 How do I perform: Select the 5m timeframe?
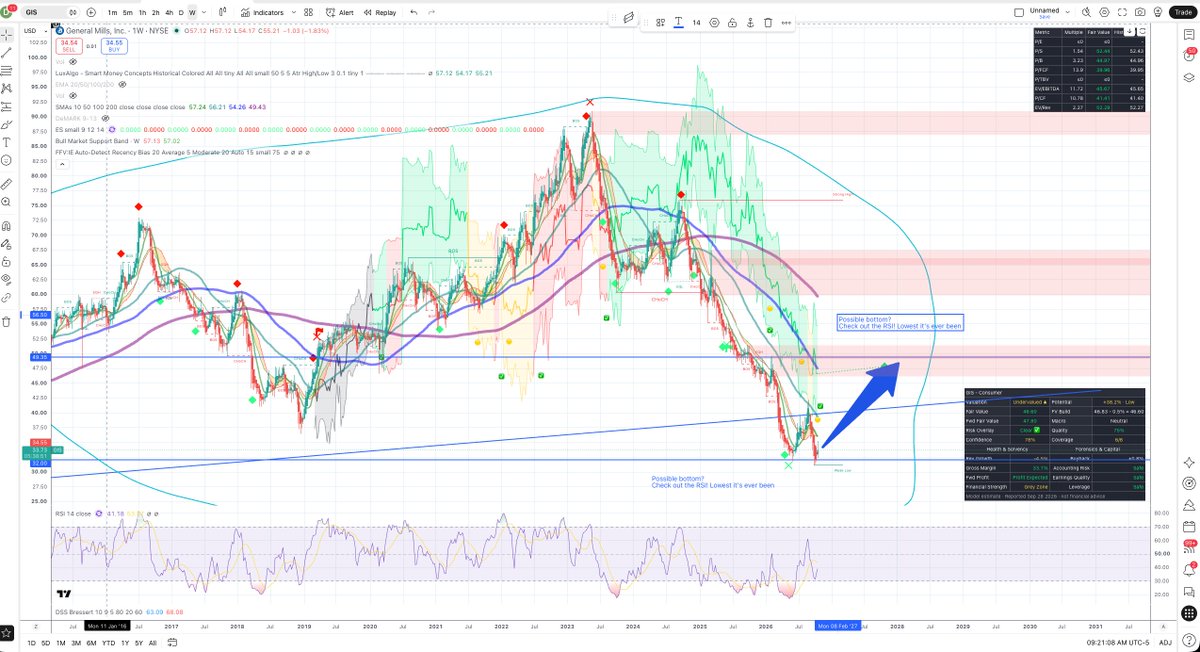pyautogui.click(x=128, y=12)
